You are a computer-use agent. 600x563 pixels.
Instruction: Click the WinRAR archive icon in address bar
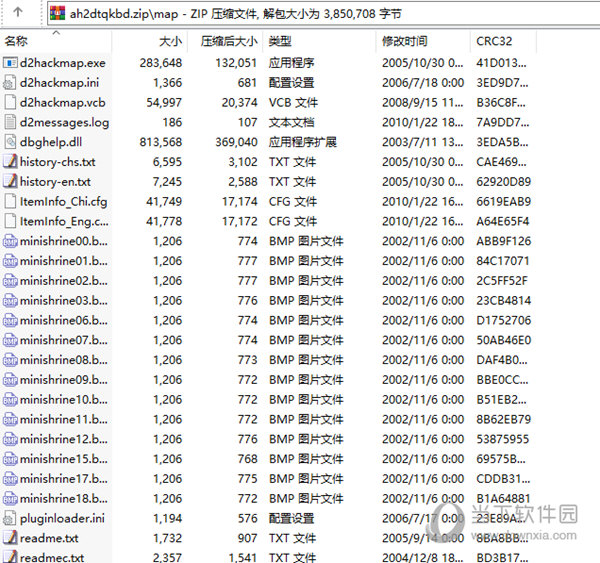(57, 13)
